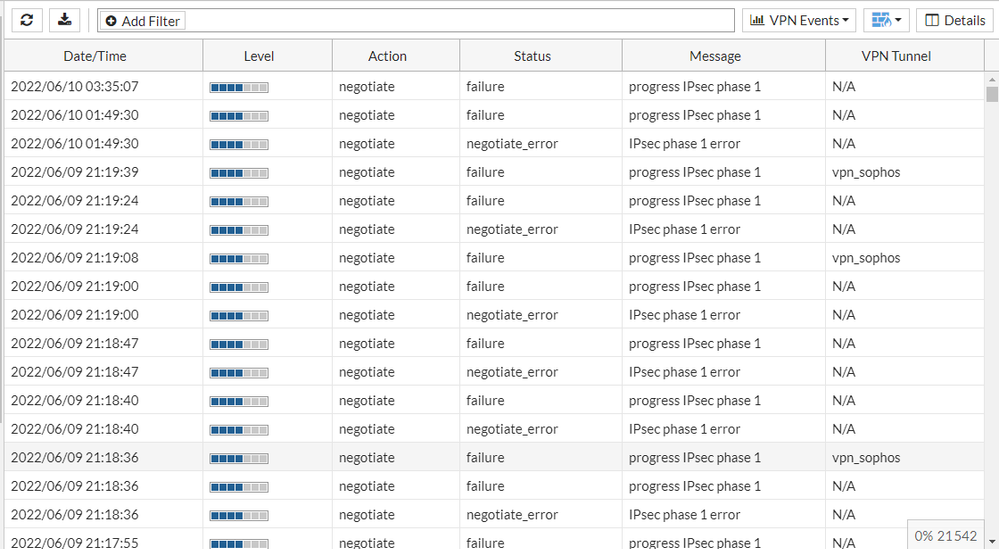Expand the log source dropdown arrow

[x=899, y=21]
